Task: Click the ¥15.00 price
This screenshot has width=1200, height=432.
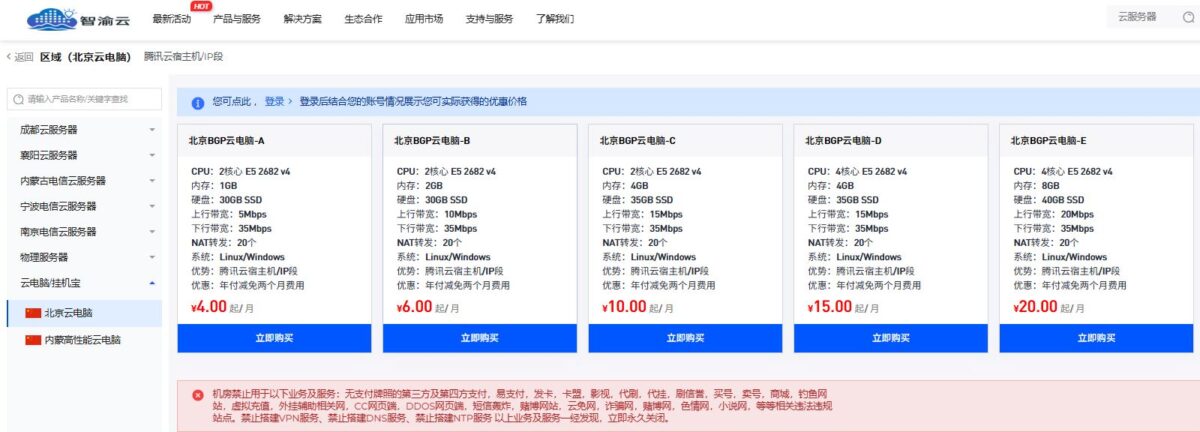Action: [830, 307]
